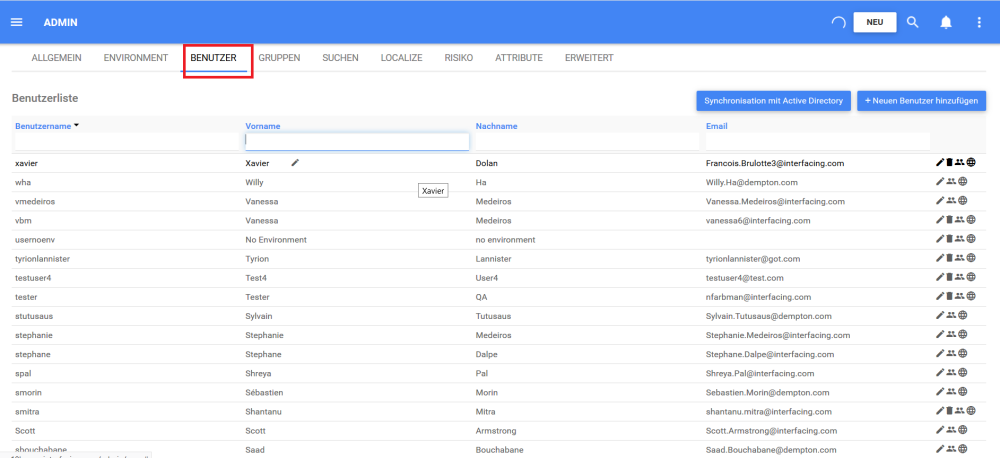Edit user usernoenv with pencil icon

(x=939, y=239)
